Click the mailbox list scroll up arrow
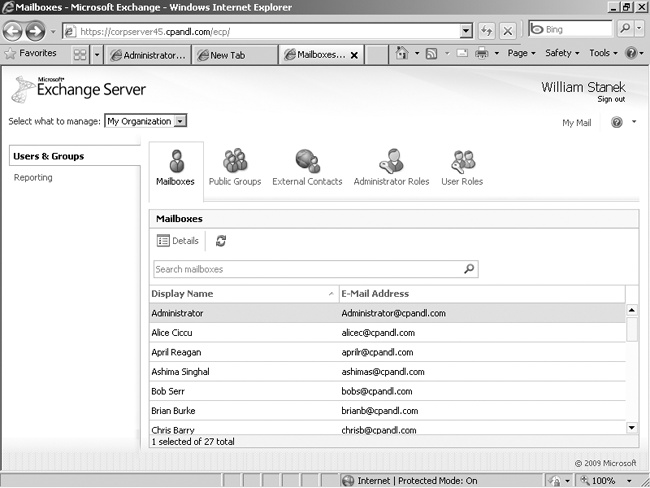 coord(632,310)
